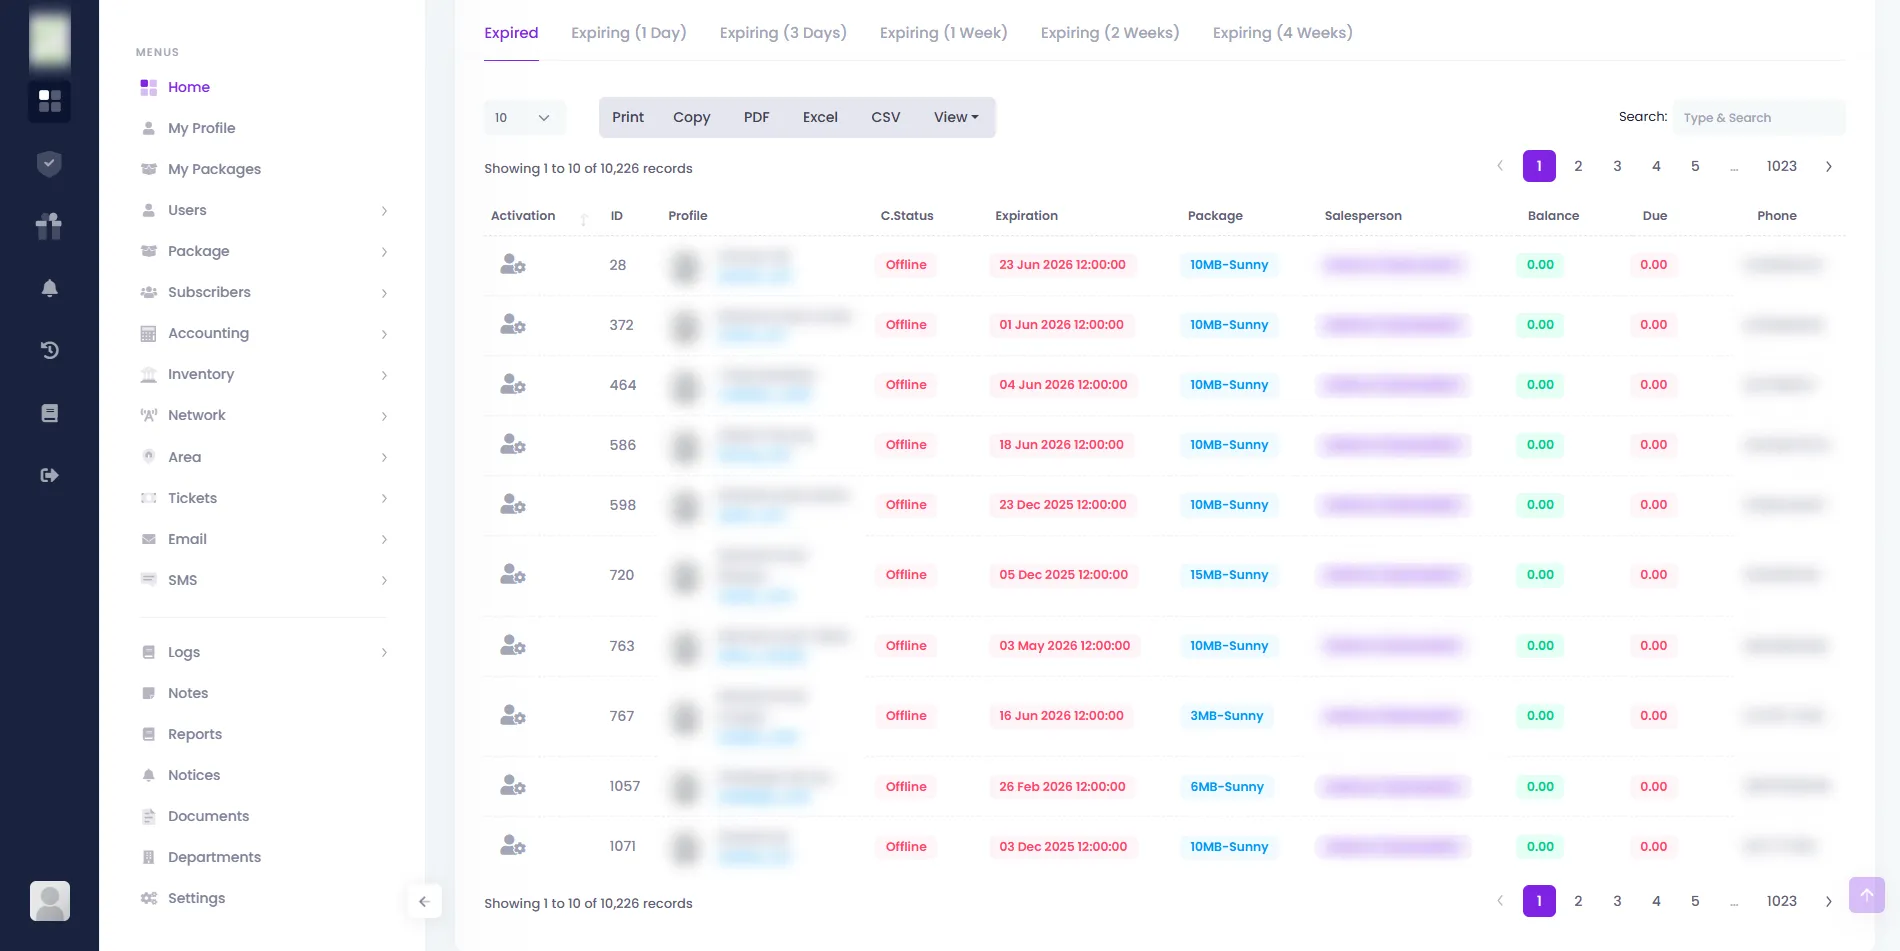
Task: Open the page size dropdown showing 10
Action: (524, 118)
